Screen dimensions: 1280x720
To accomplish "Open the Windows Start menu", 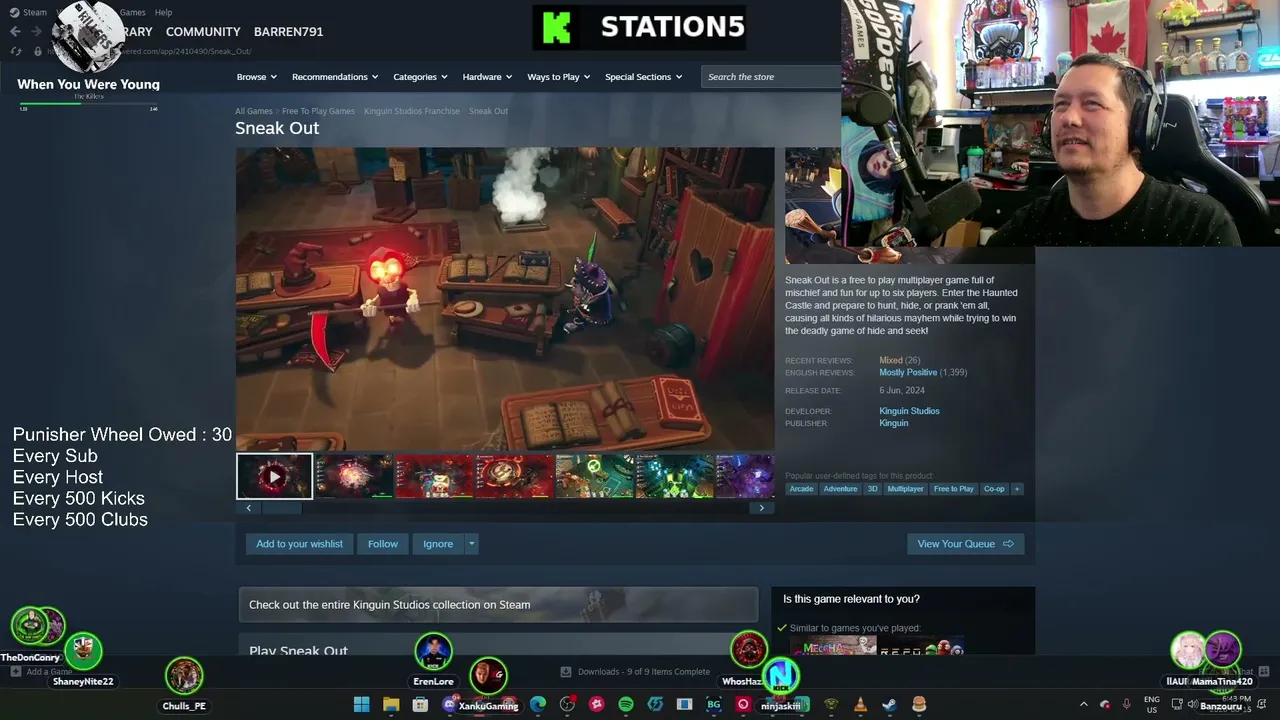I will [x=362, y=705].
